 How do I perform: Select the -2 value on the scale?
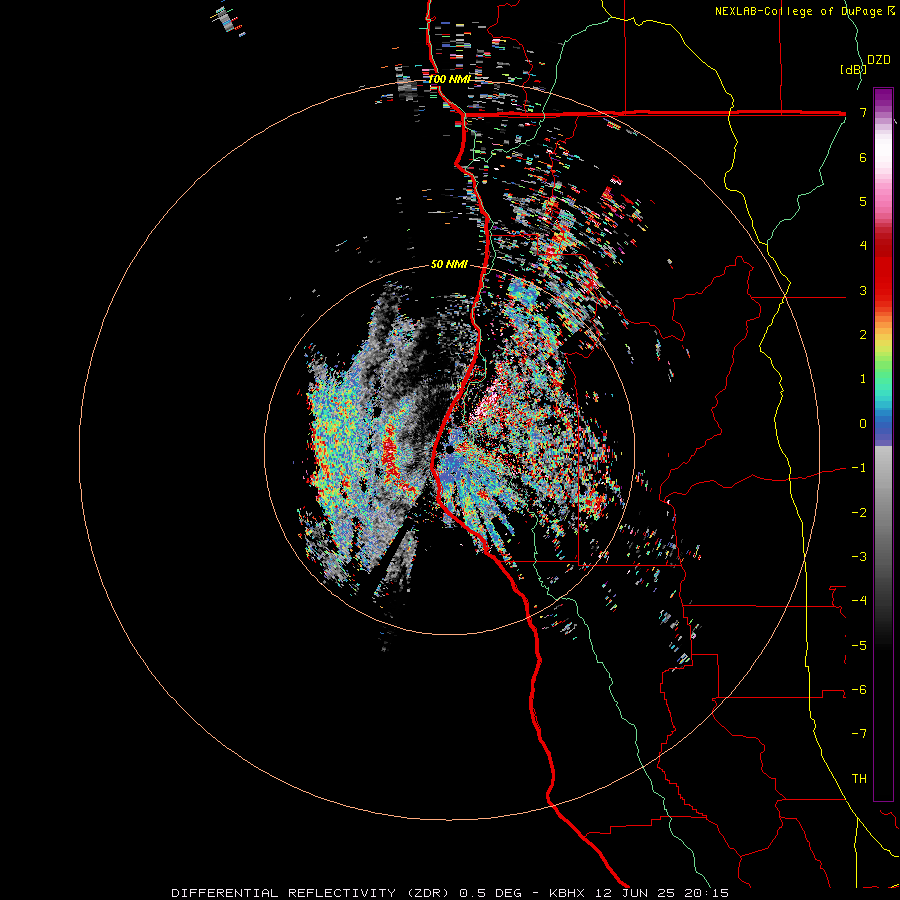point(859,513)
